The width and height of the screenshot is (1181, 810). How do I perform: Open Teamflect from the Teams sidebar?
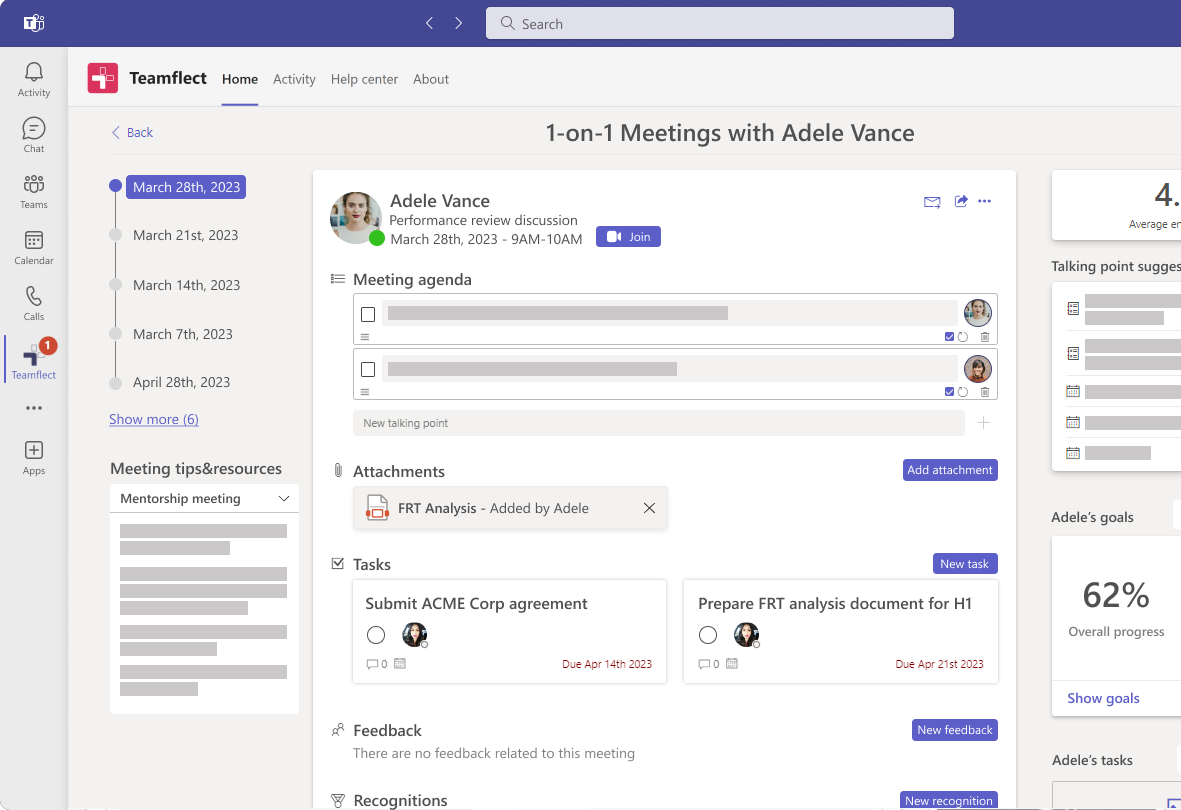coord(33,358)
